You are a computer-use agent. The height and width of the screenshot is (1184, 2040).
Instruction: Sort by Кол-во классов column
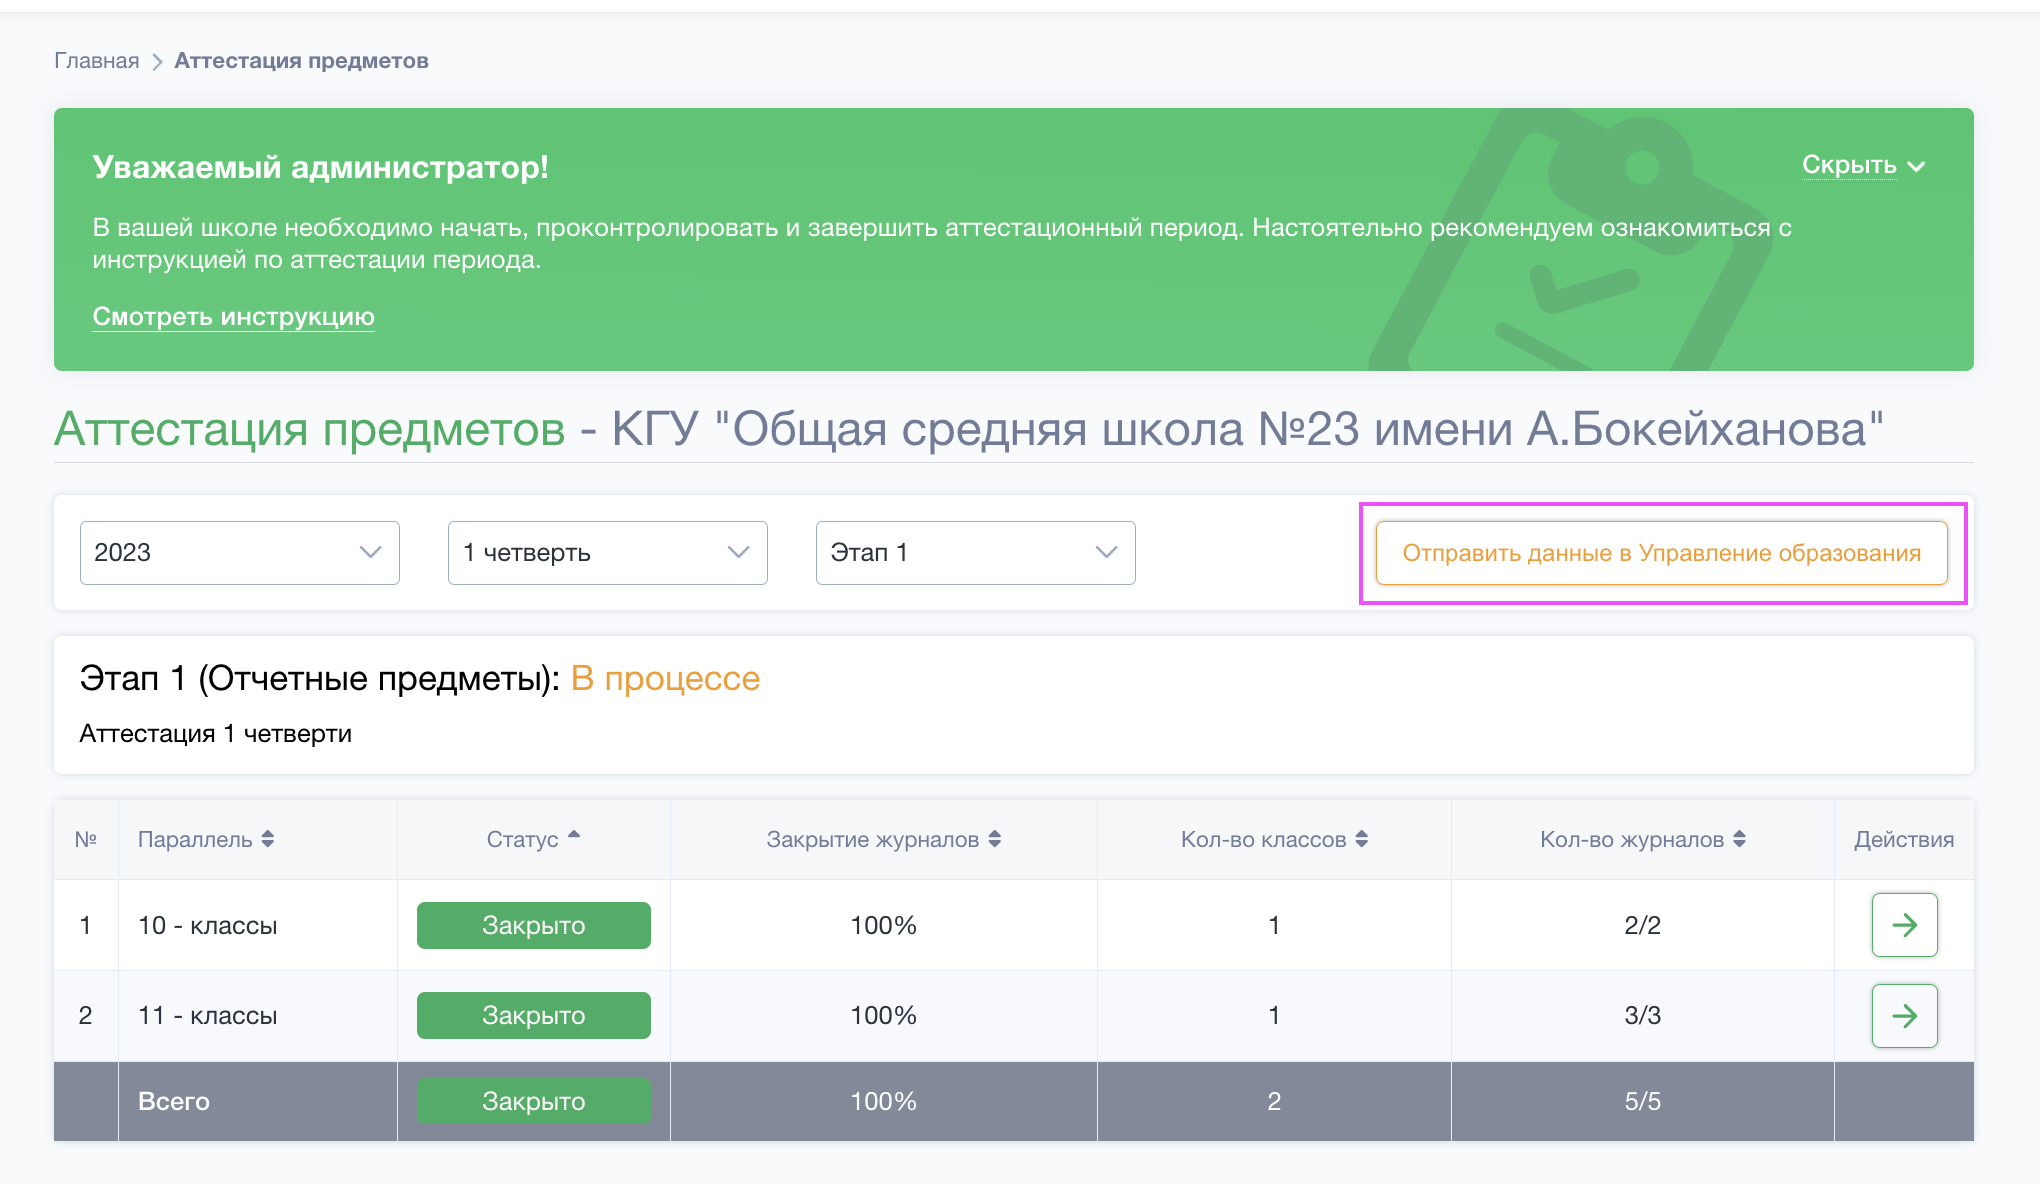(1274, 839)
